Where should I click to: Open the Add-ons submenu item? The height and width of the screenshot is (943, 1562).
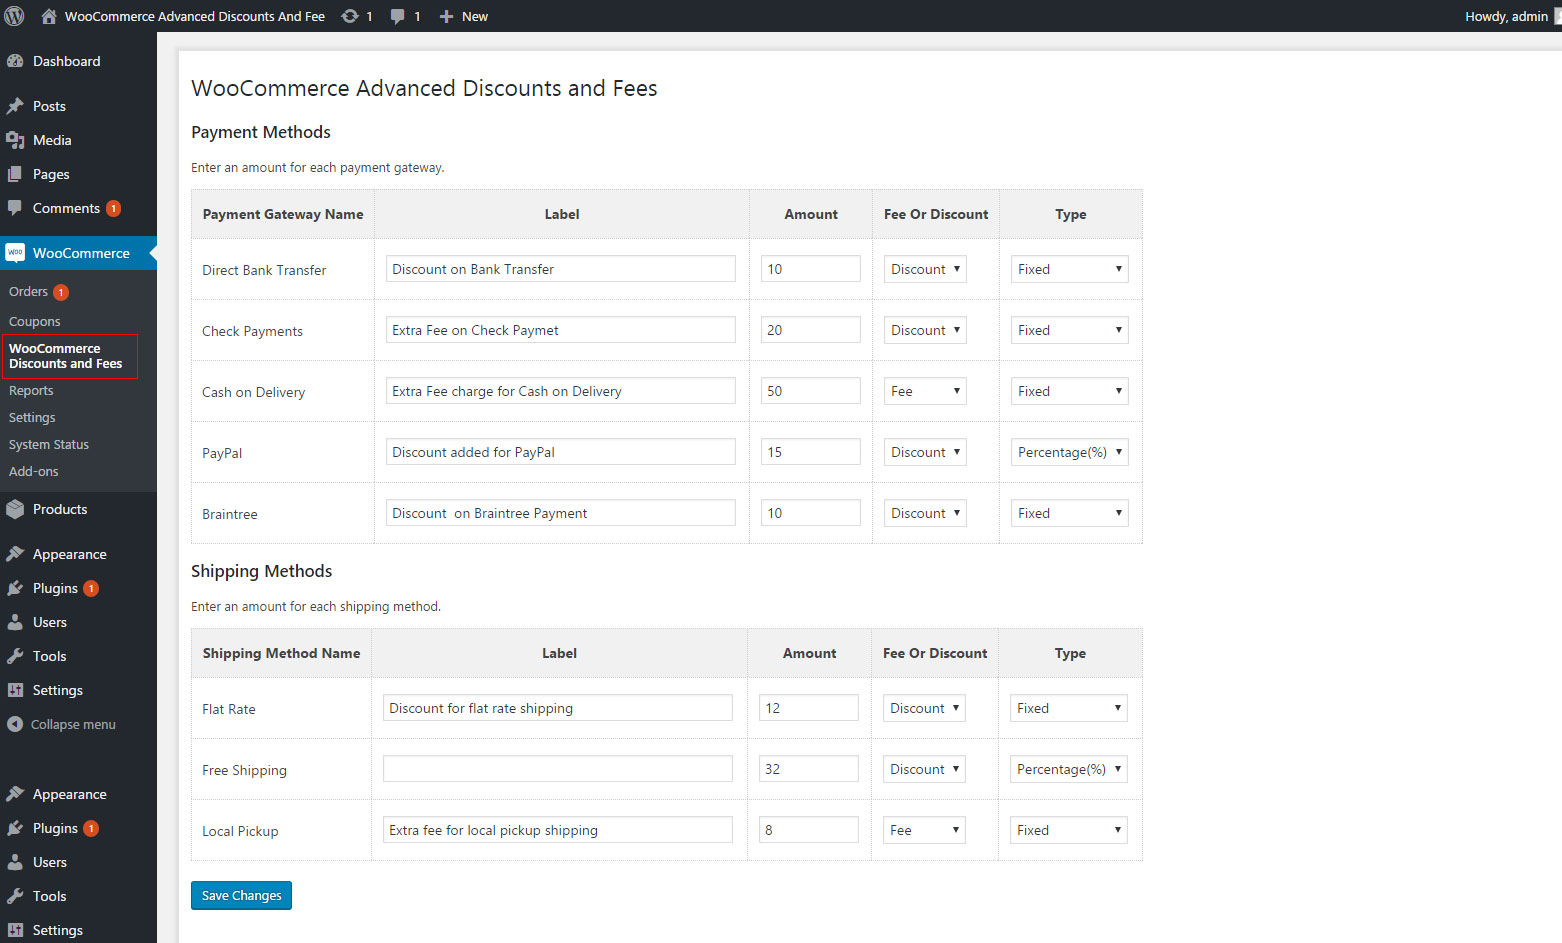(x=34, y=472)
